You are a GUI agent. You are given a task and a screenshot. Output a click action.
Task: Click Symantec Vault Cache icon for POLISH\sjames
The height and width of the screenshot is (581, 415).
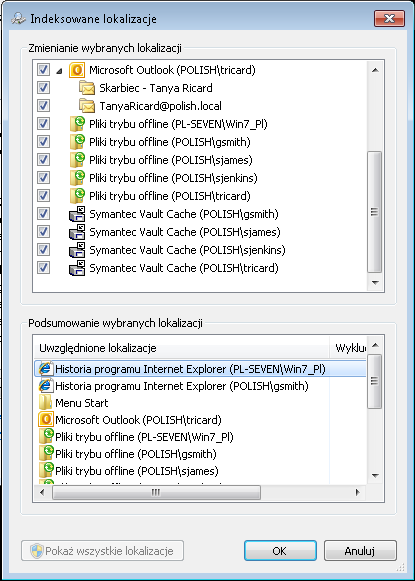pyautogui.click(x=77, y=232)
